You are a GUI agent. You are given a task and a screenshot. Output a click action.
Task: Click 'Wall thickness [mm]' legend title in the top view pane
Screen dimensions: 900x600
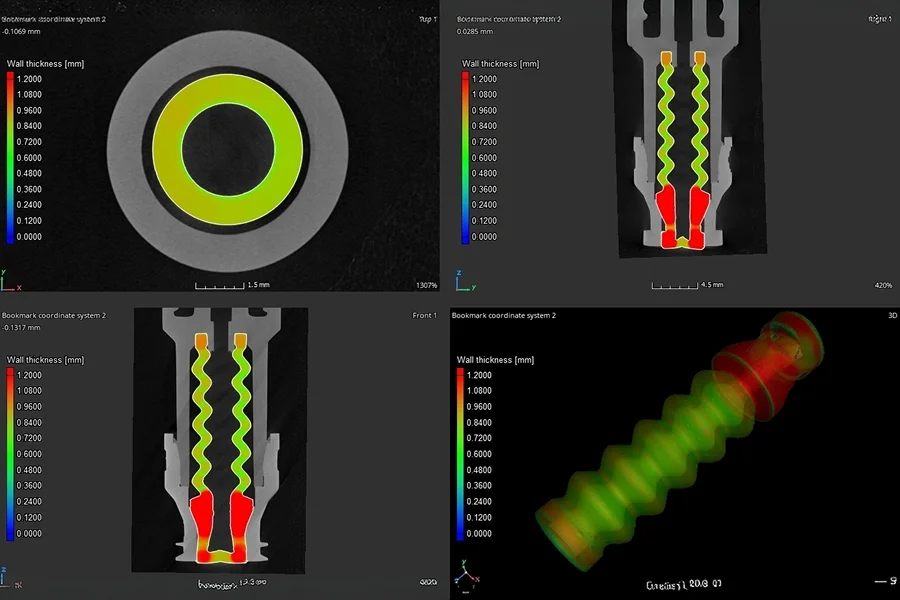45,64
